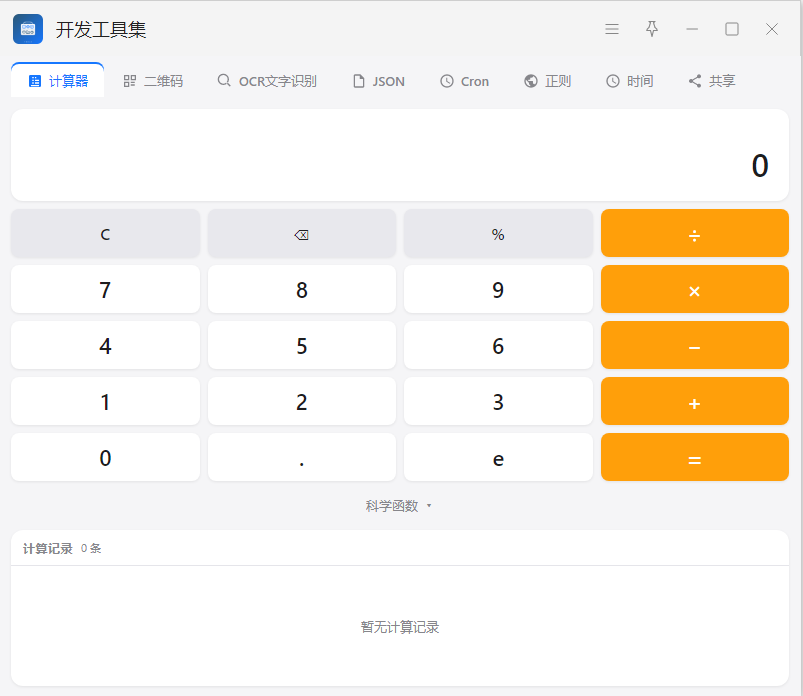Viewport: 803px width, 696px height.
Task: Tap digit 7 key
Action: click(105, 289)
